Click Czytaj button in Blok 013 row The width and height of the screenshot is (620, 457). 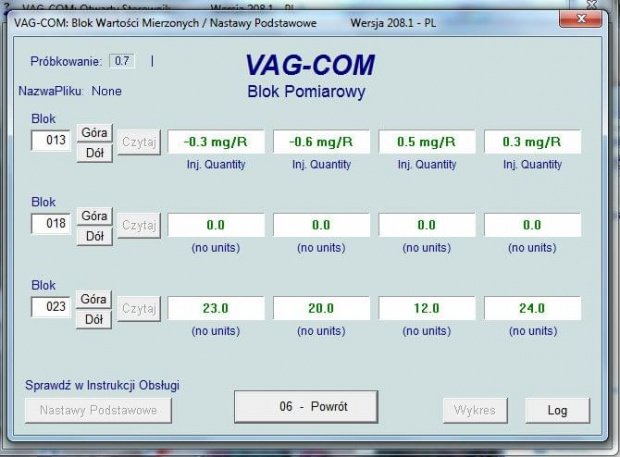(139, 142)
